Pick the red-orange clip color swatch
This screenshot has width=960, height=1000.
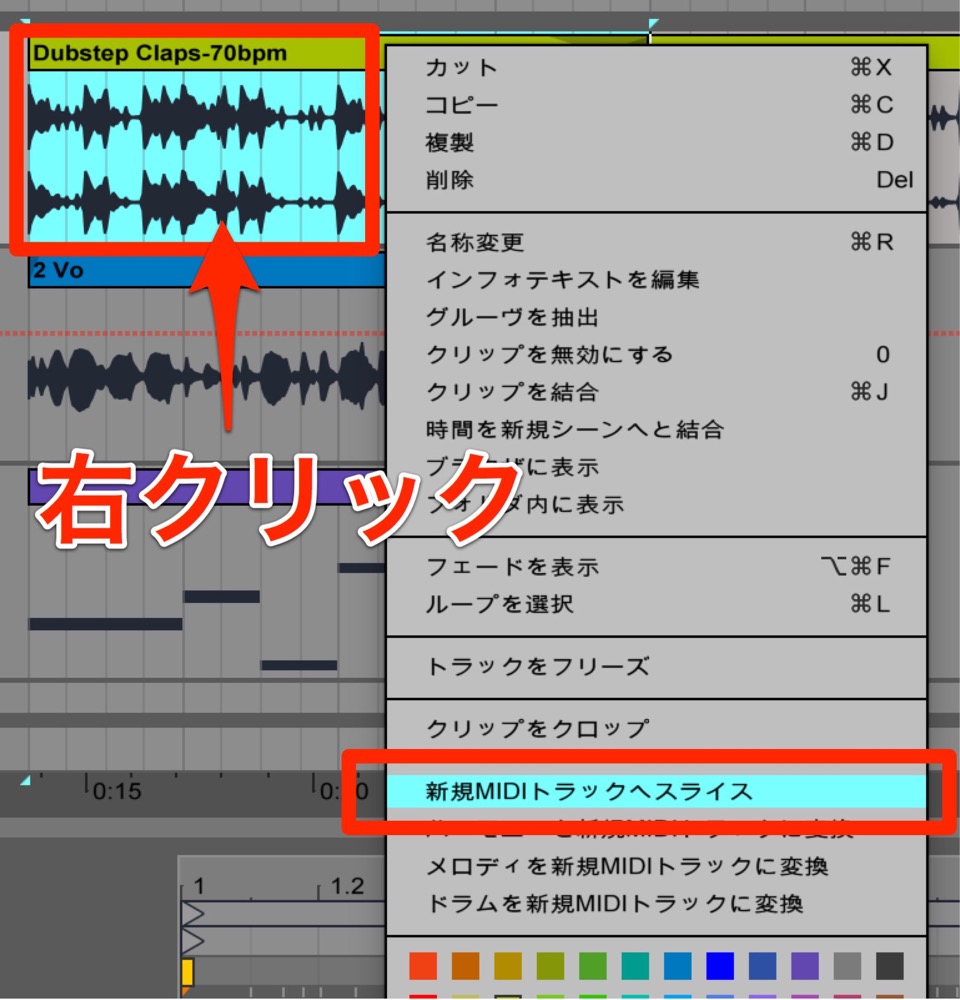point(423,966)
